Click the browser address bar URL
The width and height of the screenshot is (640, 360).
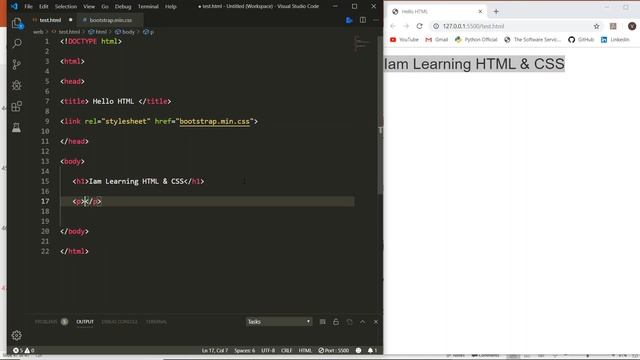tap(473, 26)
